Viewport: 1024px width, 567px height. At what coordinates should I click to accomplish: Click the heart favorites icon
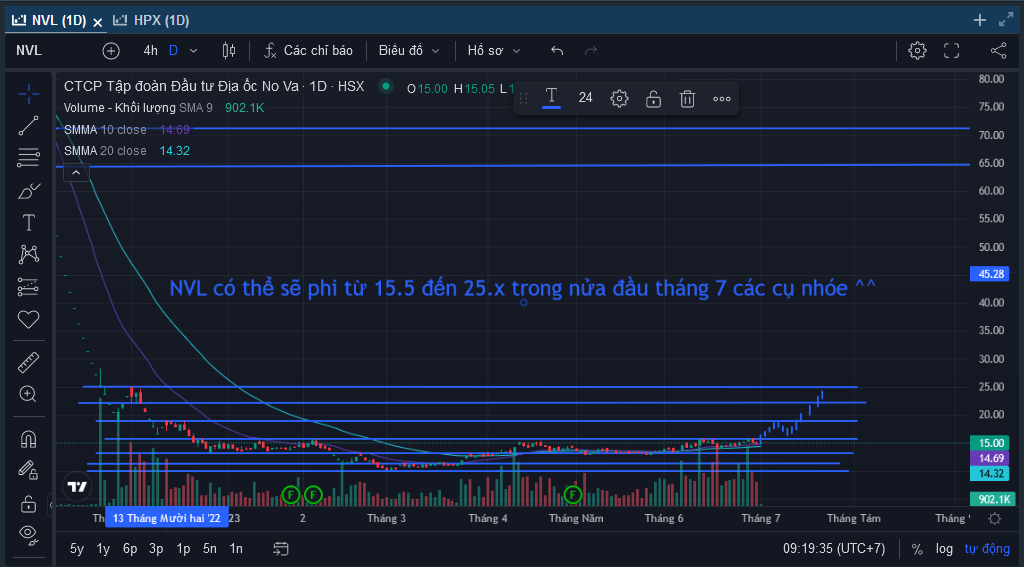pos(28,319)
